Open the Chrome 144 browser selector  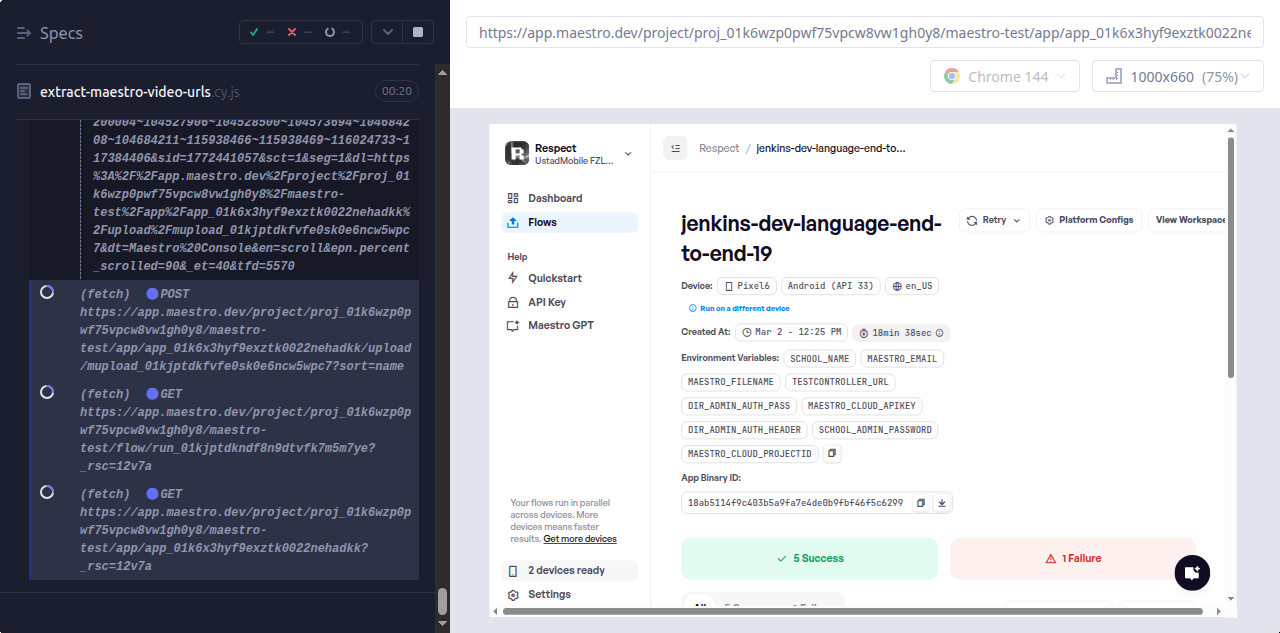point(1004,77)
